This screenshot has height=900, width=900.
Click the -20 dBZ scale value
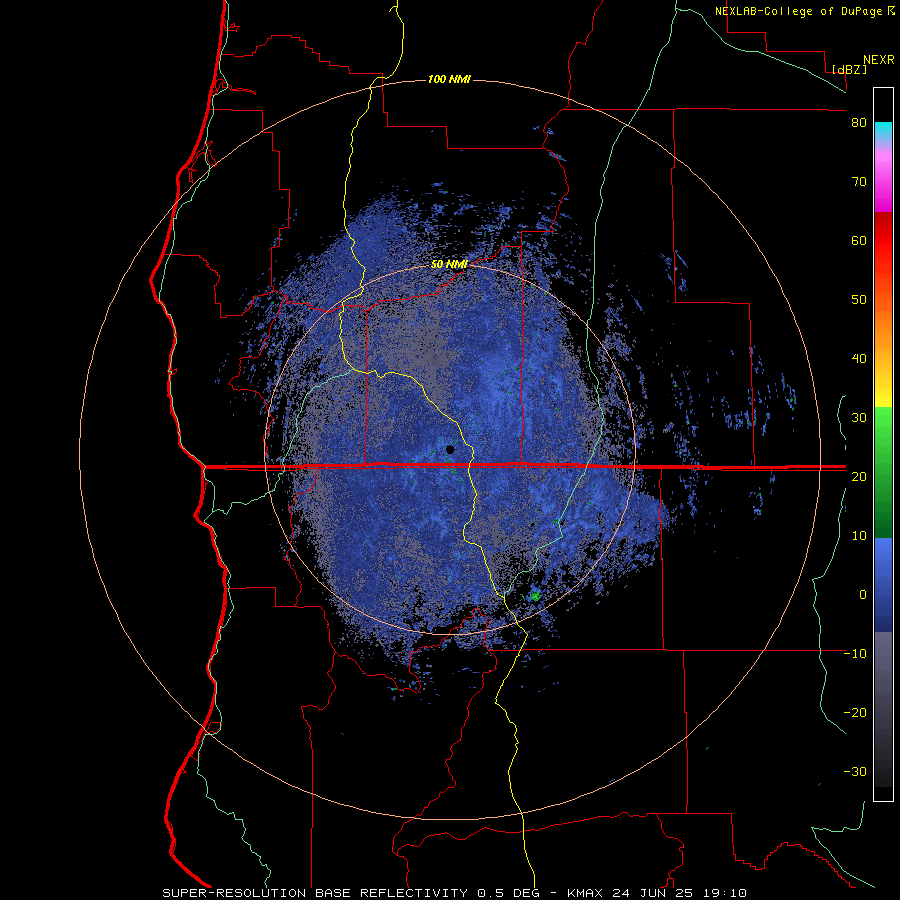click(x=855, y=712)
